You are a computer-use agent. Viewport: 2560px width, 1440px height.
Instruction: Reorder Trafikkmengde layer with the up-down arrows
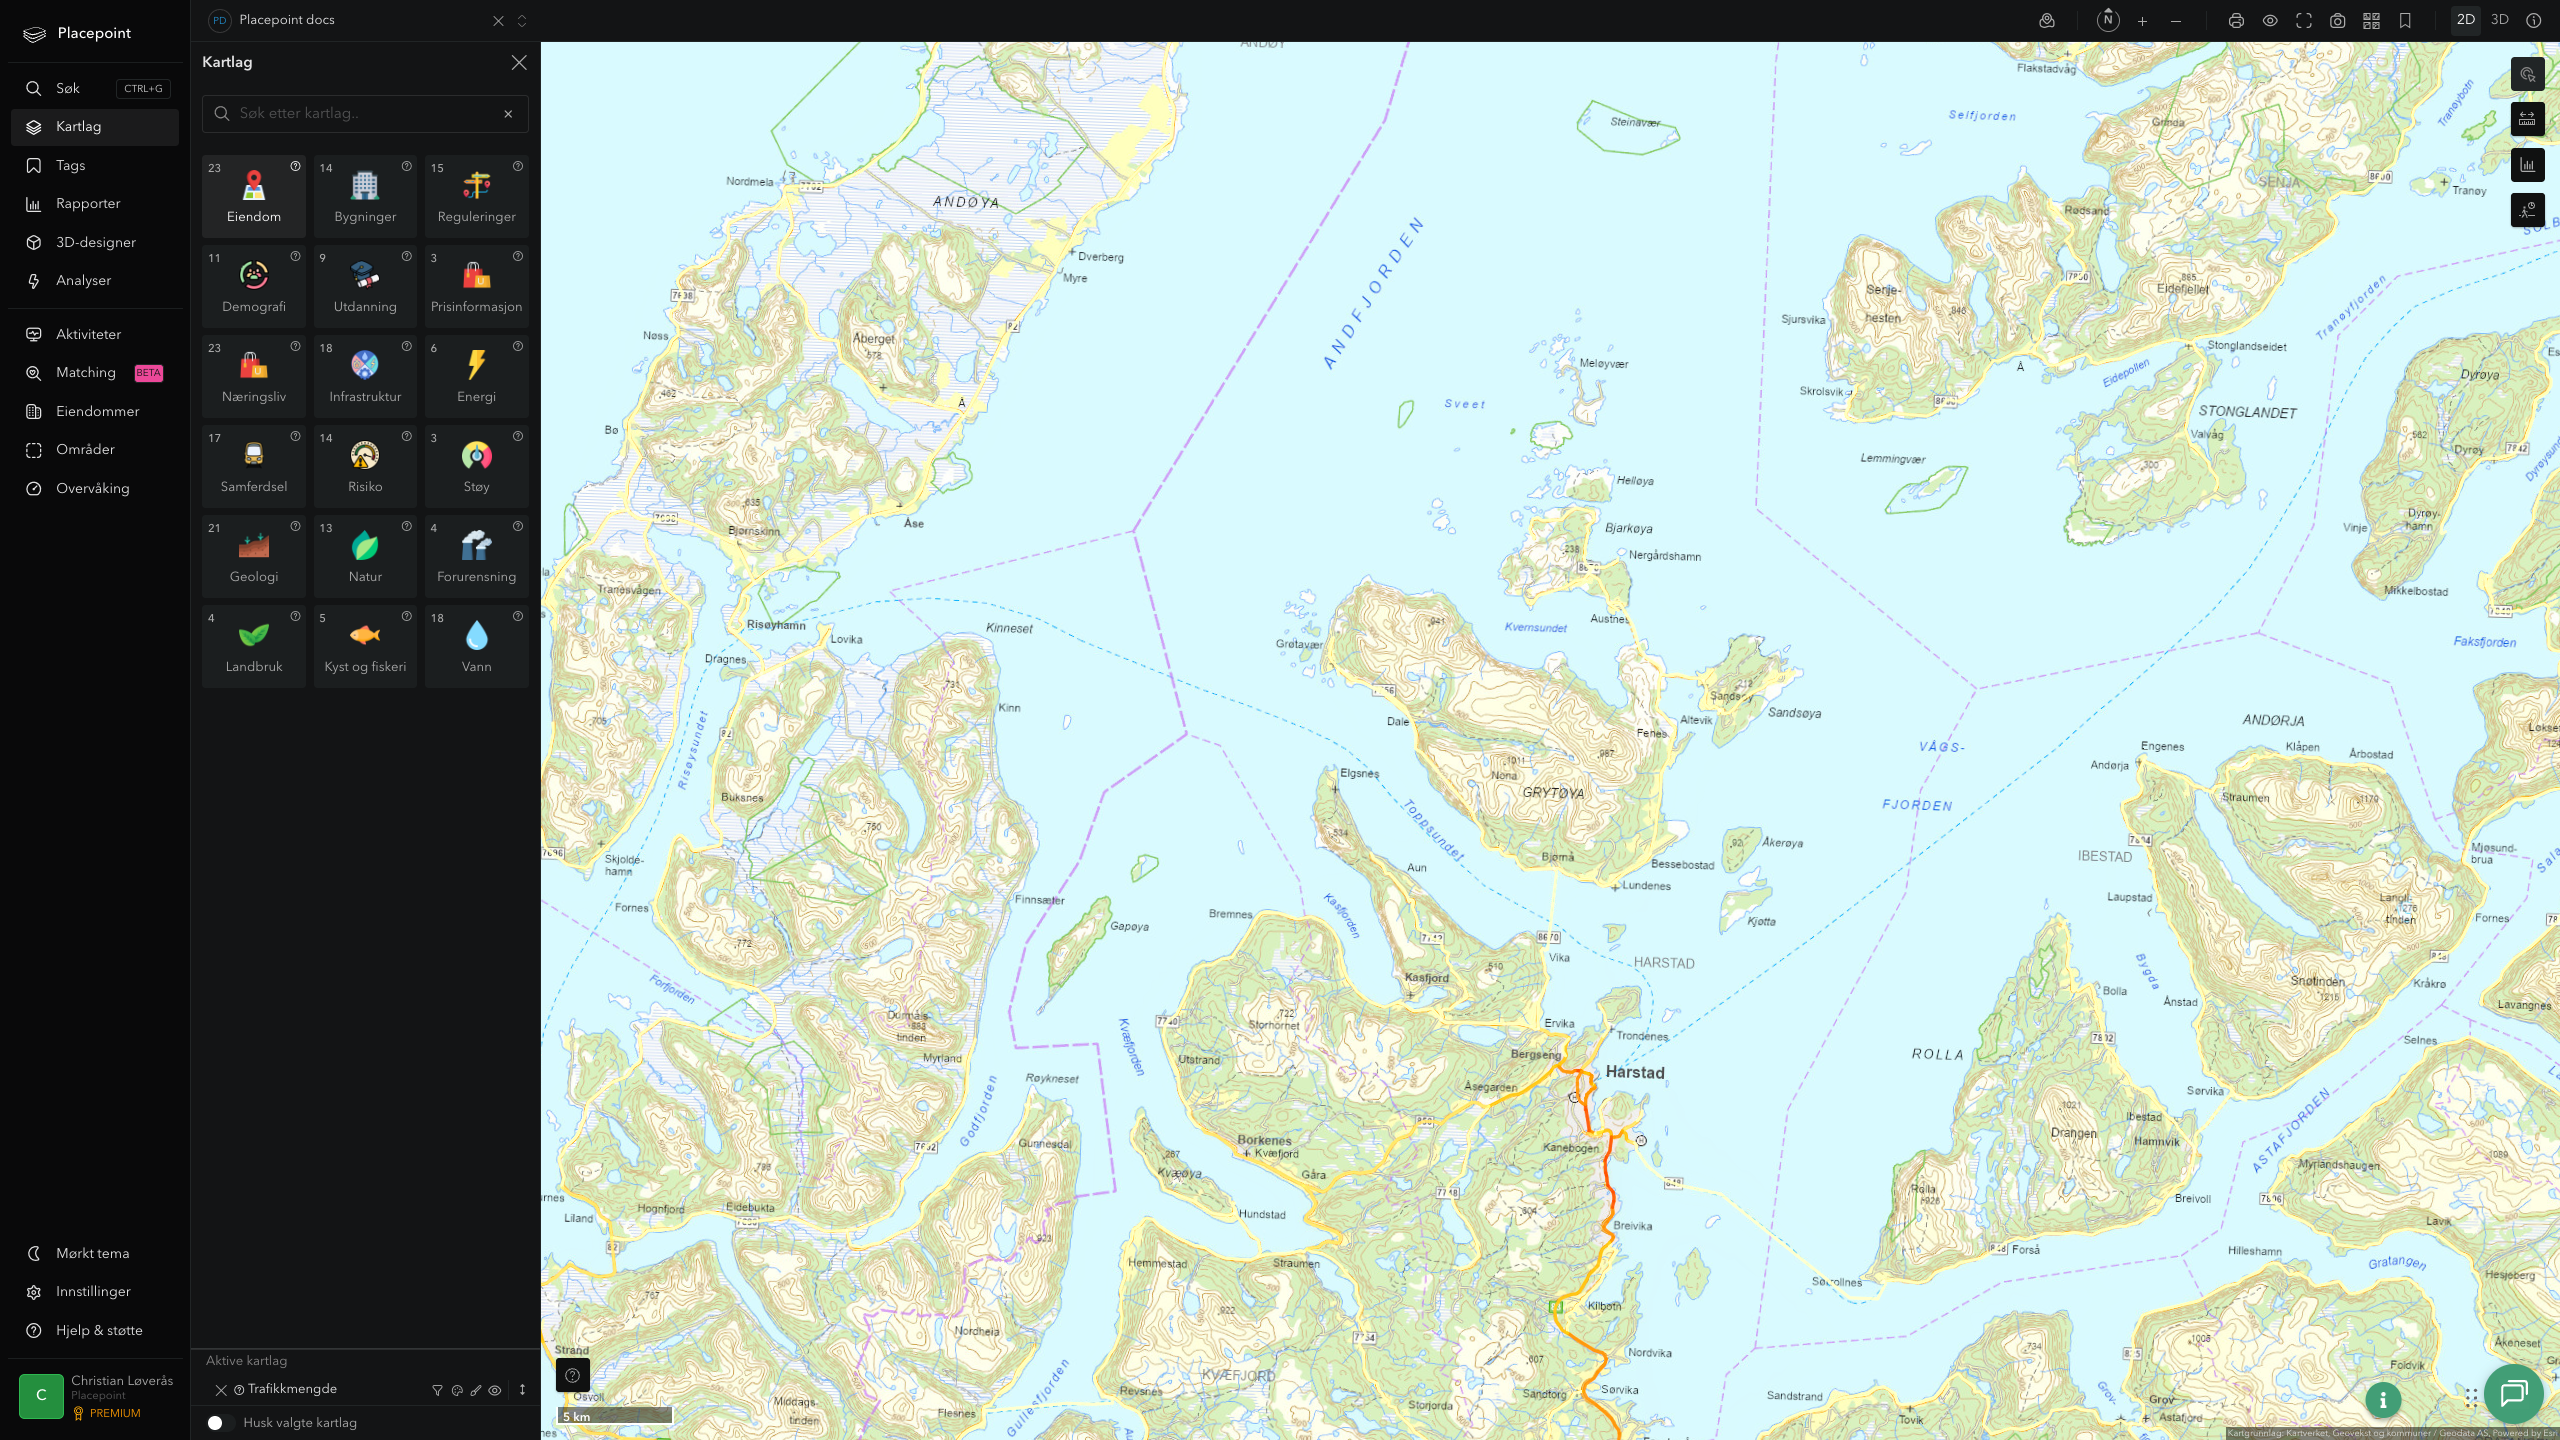pos(522,1390)
